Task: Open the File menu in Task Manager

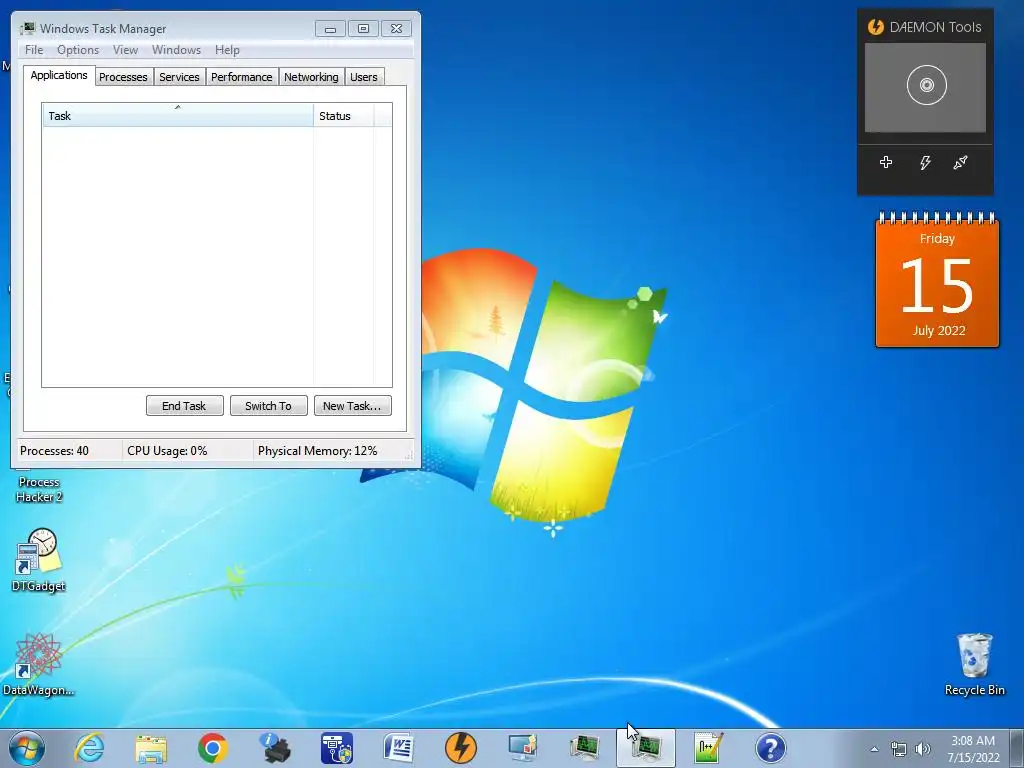Action: click(34, 50)
